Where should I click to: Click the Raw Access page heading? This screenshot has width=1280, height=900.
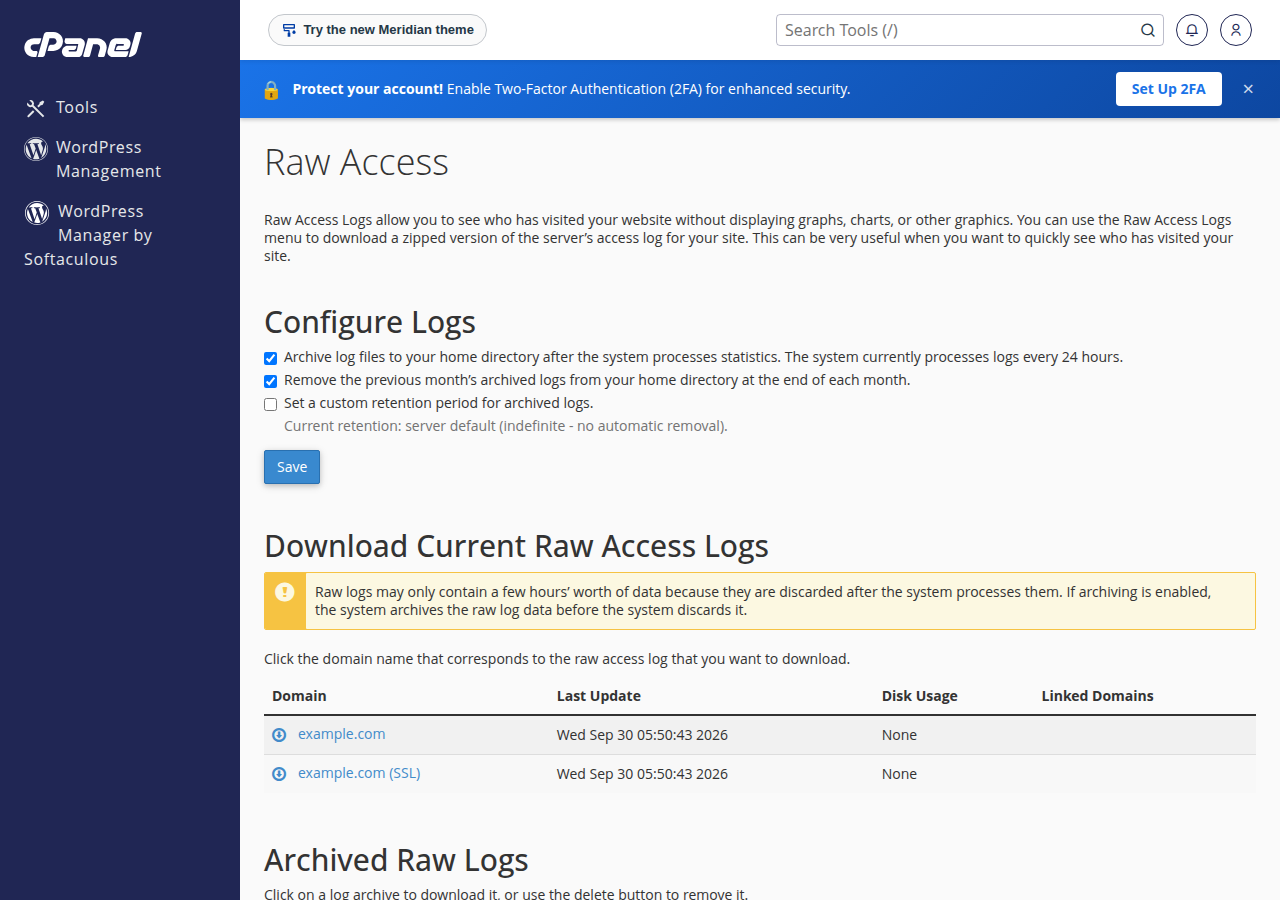pyautogui.click(x=356, y=162)
